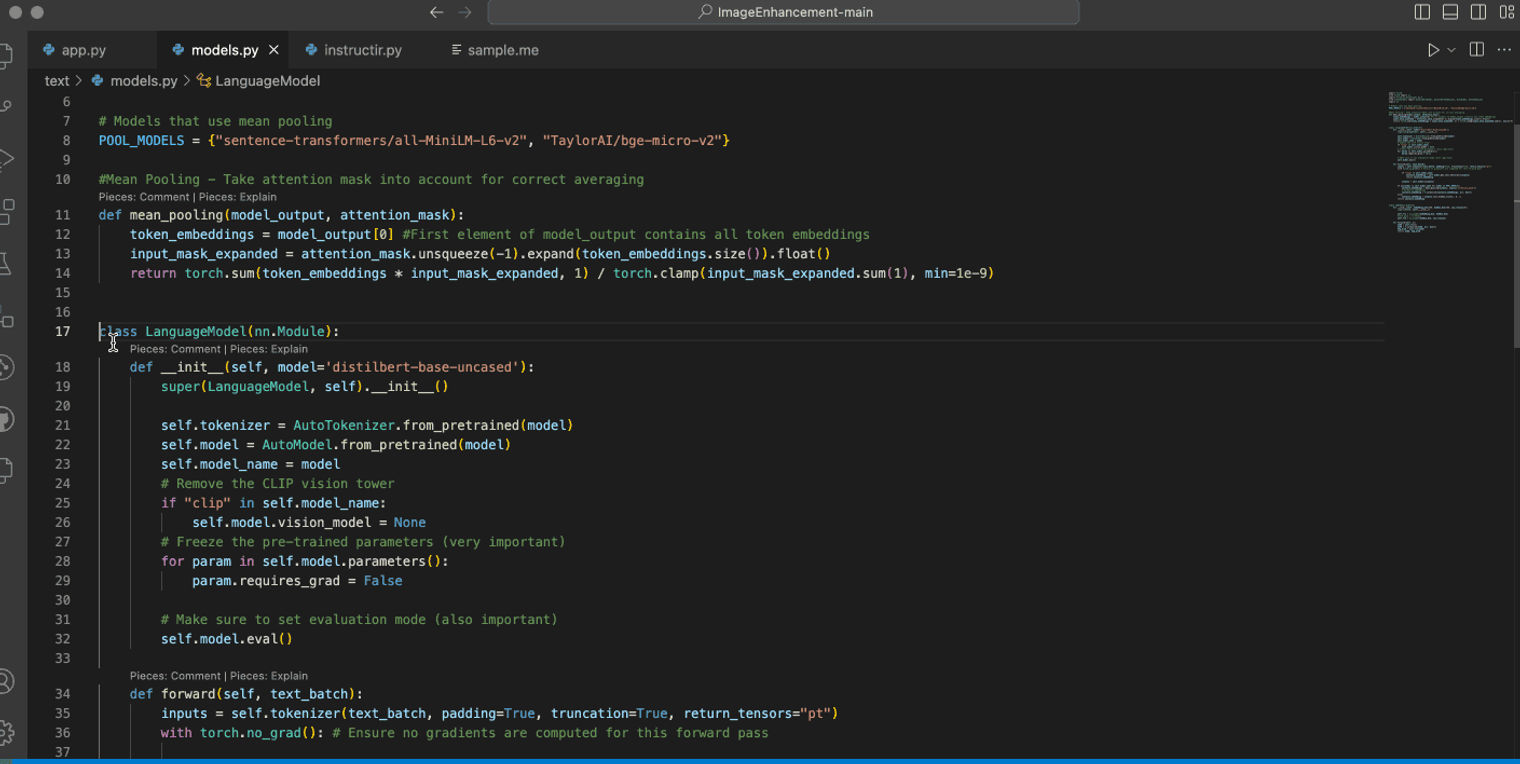Image resolution: width=1520 pixels, height=764 pixels.
Task: Click Pieces: Comment above forward
Action: 175,676
